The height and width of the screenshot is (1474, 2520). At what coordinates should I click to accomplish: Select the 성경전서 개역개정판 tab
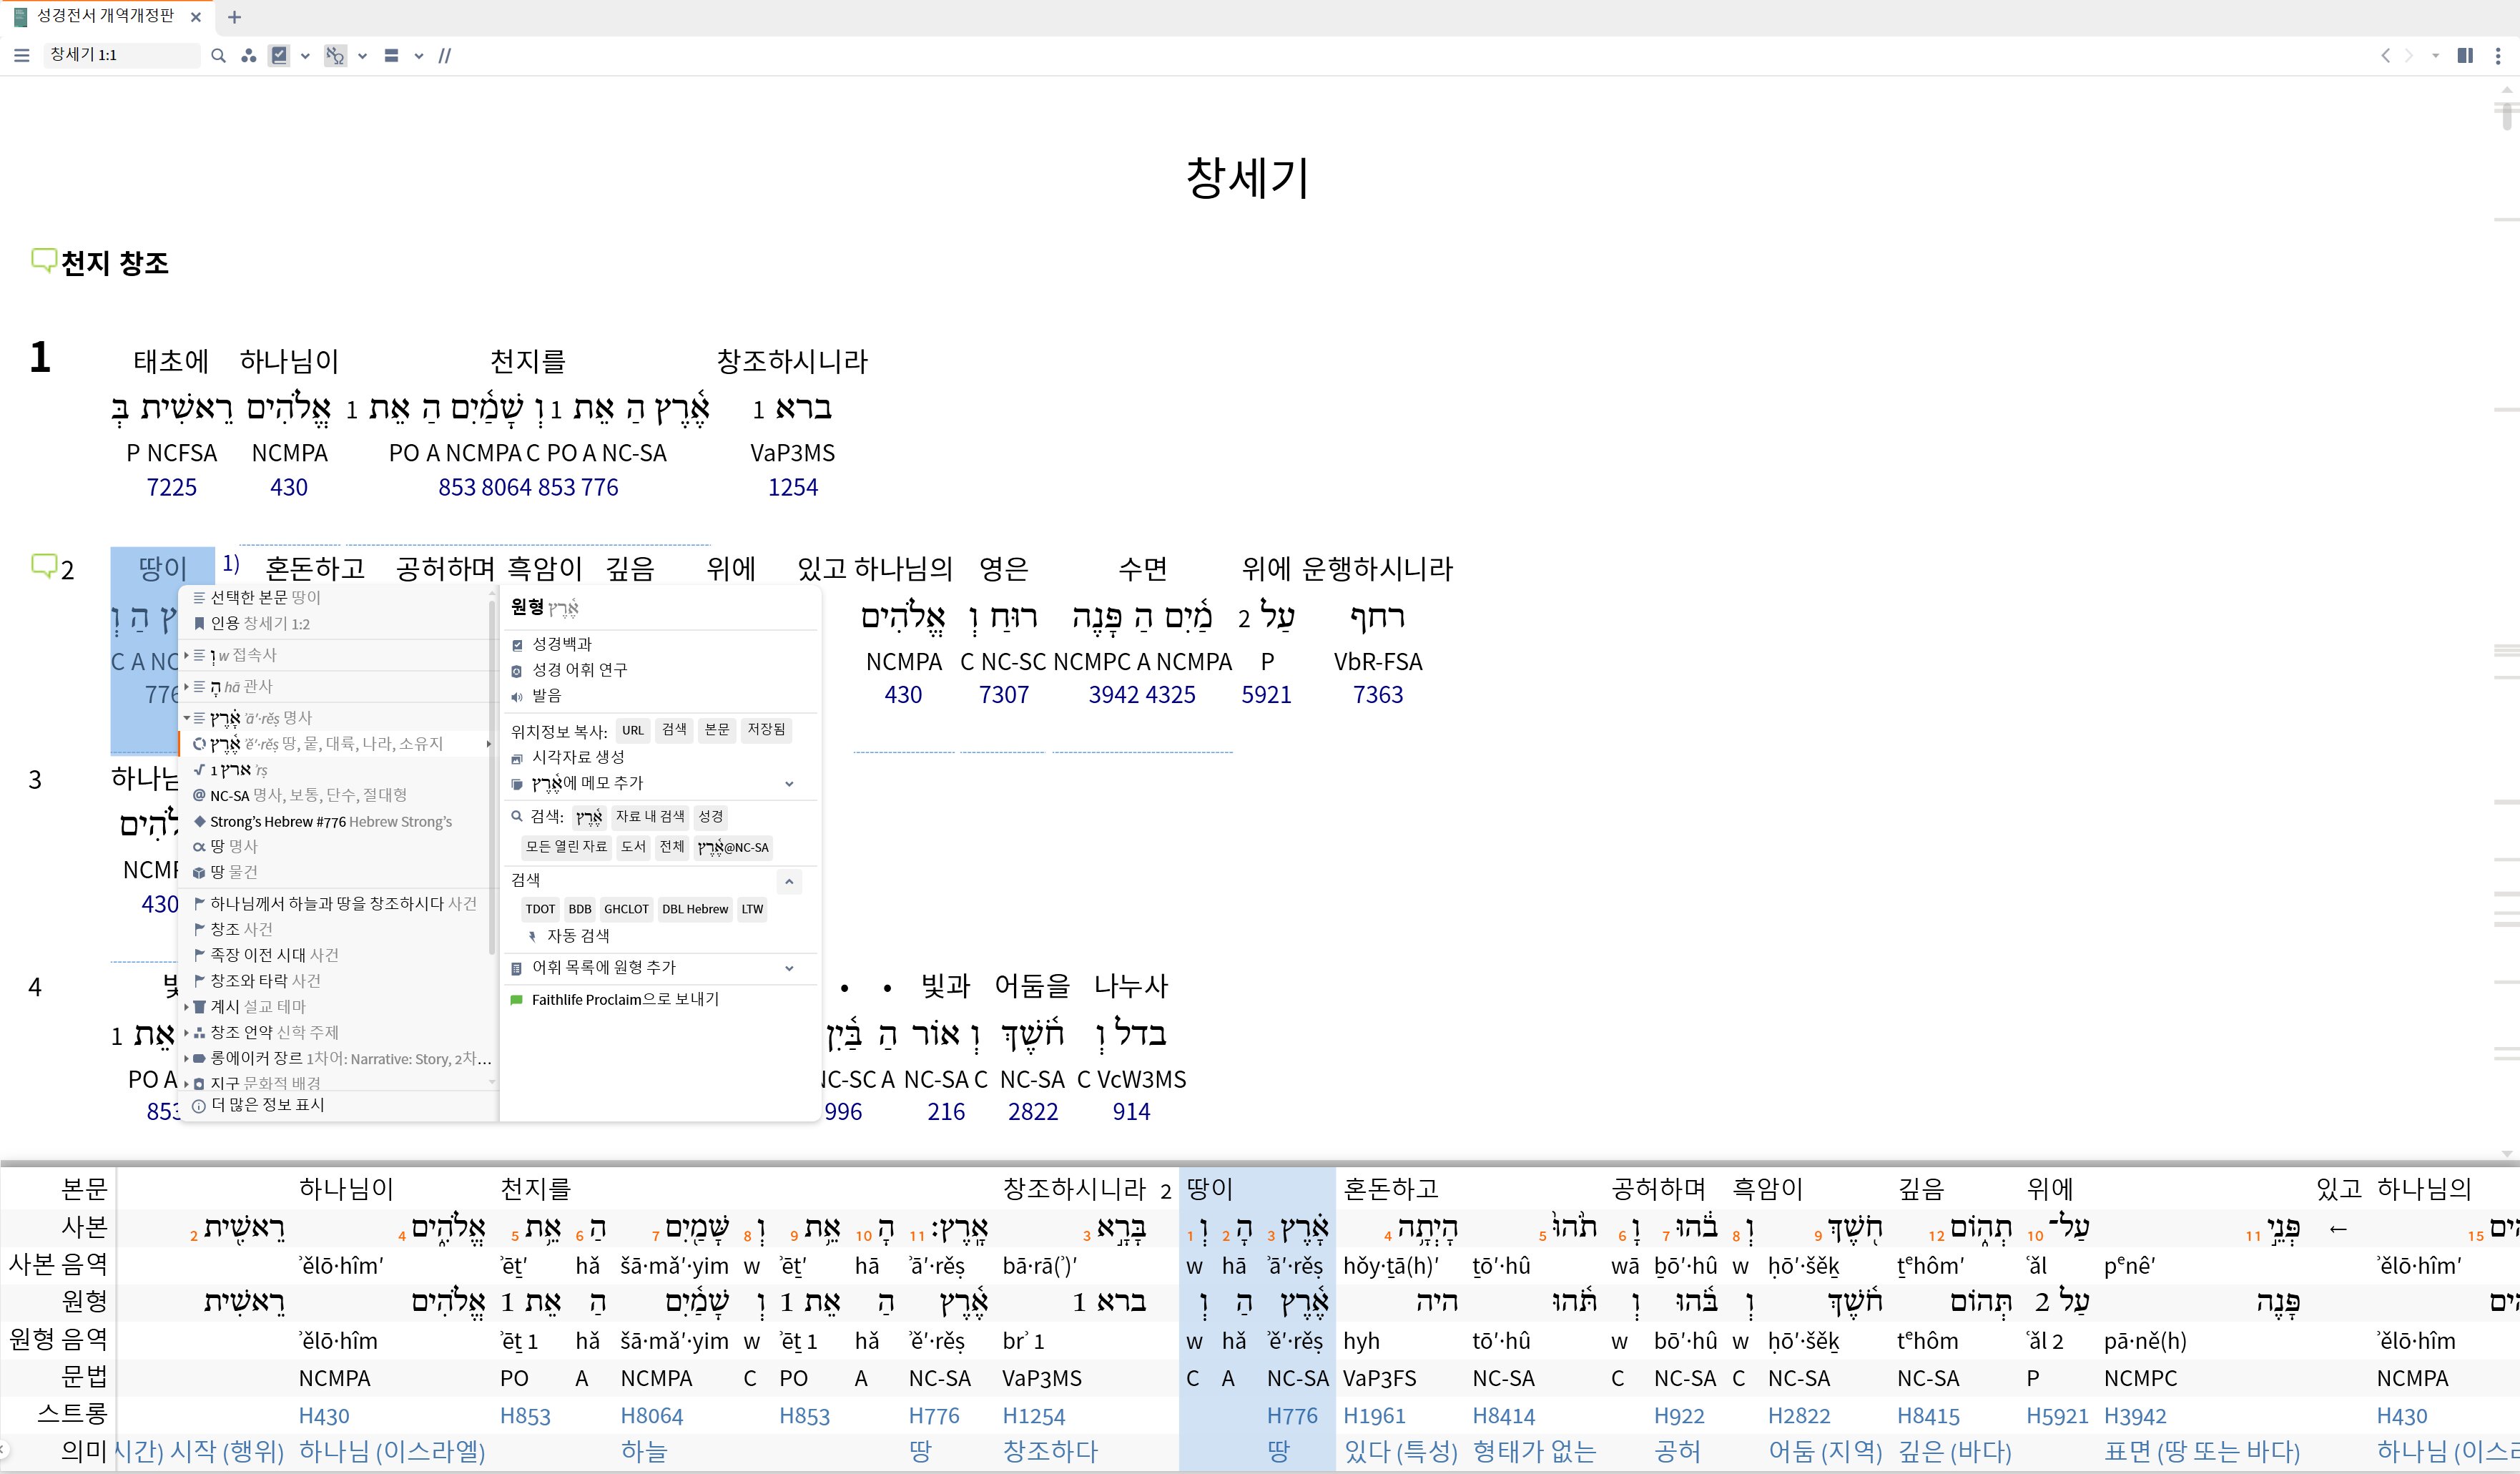click(x=106, y=16)
